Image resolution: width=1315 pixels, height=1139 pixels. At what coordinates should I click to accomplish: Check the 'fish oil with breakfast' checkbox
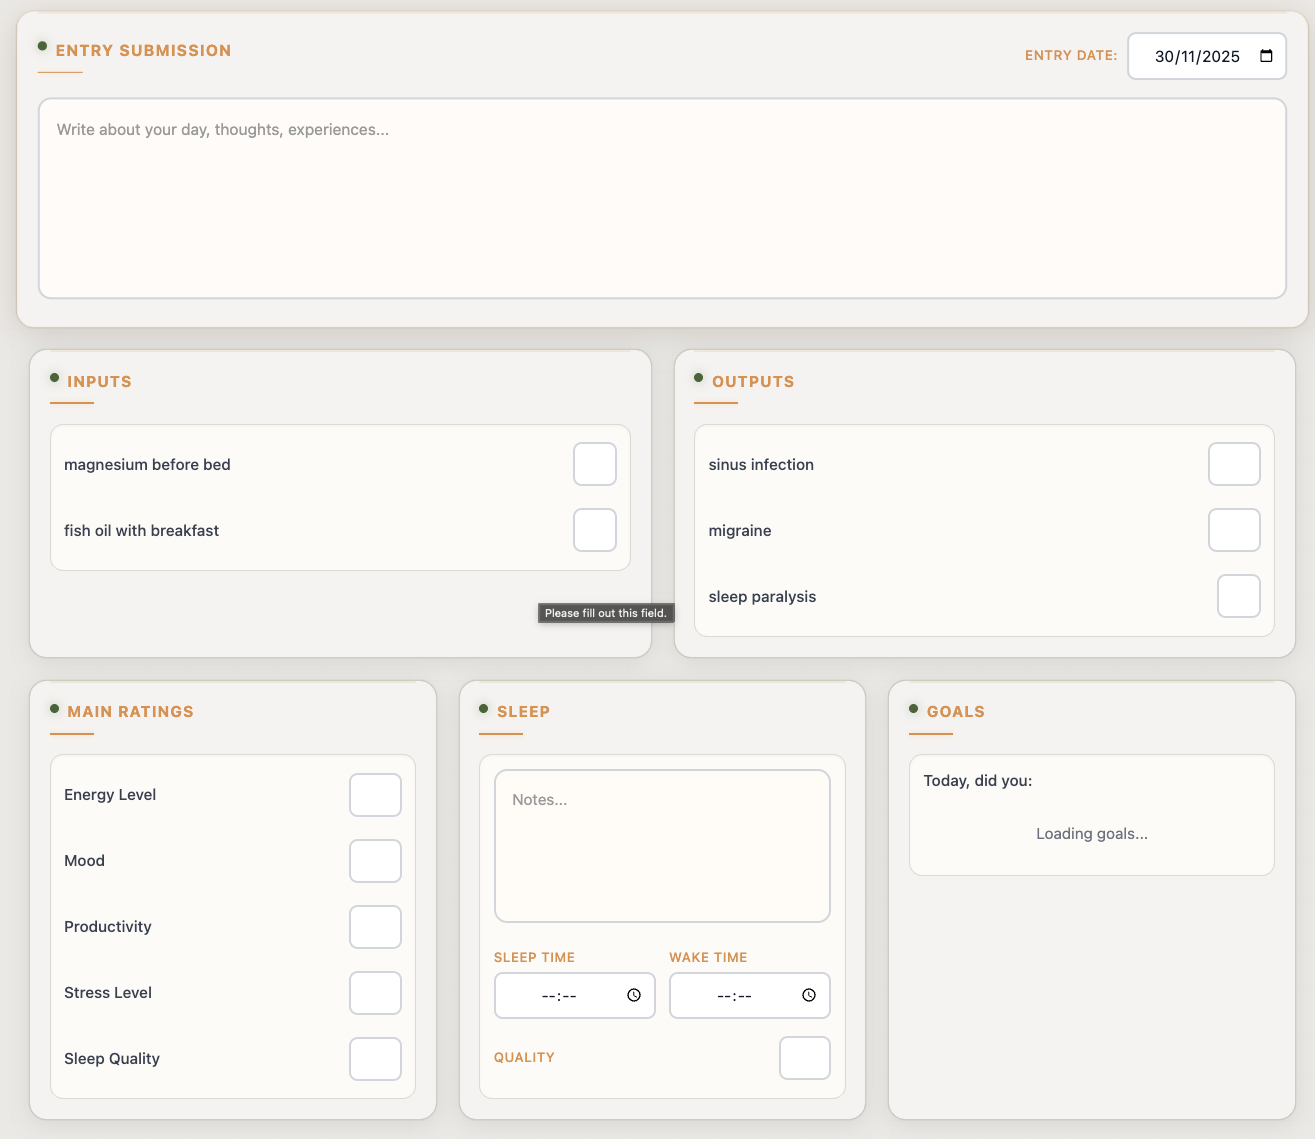pyautogui.click(x=595, y=530)
